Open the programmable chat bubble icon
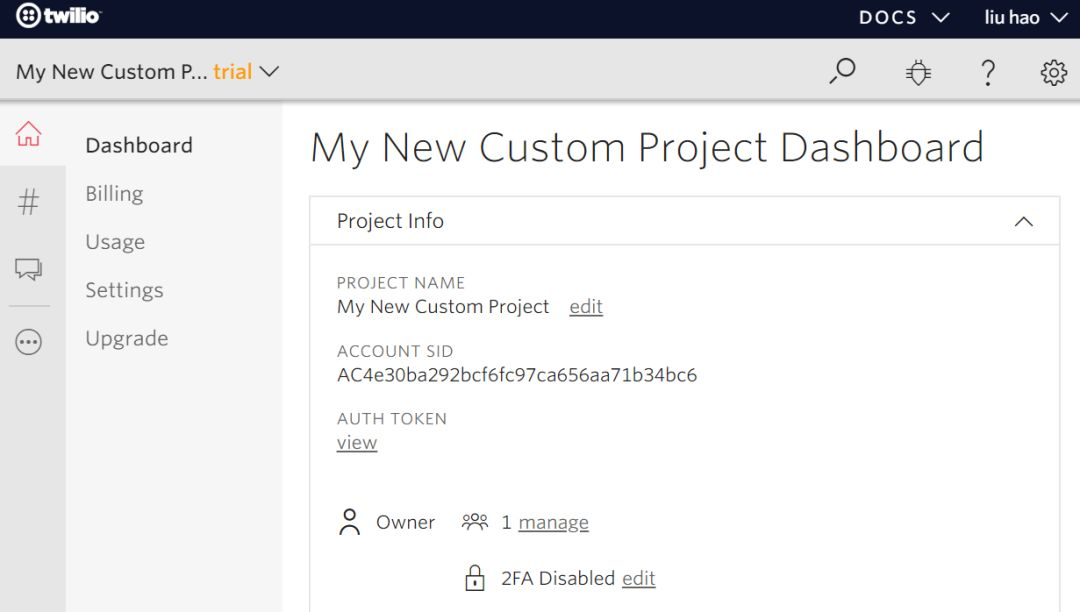The image size is (1080, 612). pos(28,268)
